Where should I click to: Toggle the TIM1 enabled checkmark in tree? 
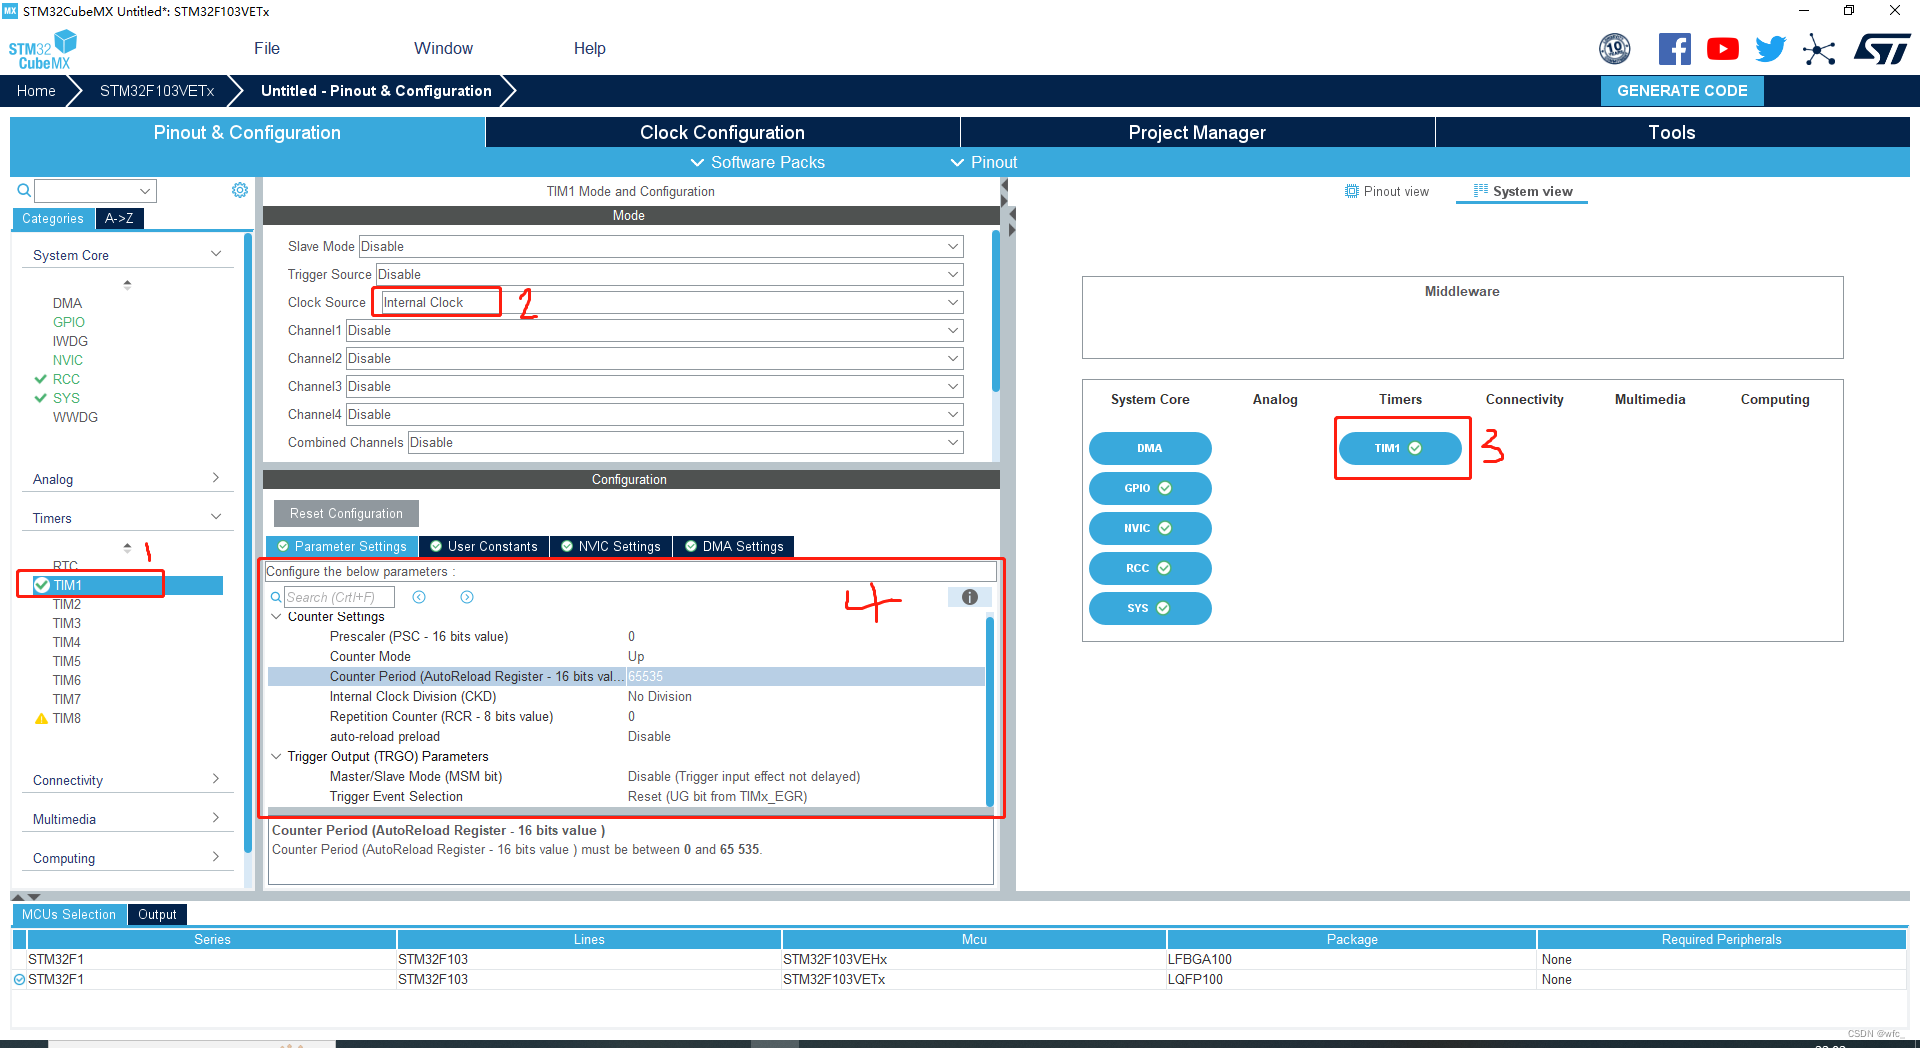(x=42, y=585)
